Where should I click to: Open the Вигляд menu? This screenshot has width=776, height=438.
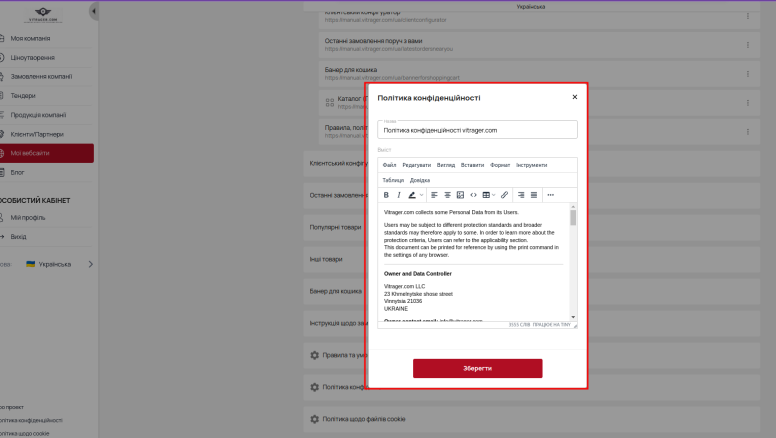(445, 165)
